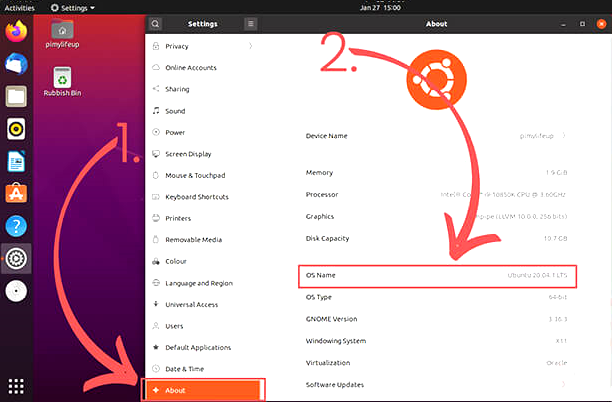Open Removable Media settings
The width and height of the screenshot is (612, 415).
[202, 240]
